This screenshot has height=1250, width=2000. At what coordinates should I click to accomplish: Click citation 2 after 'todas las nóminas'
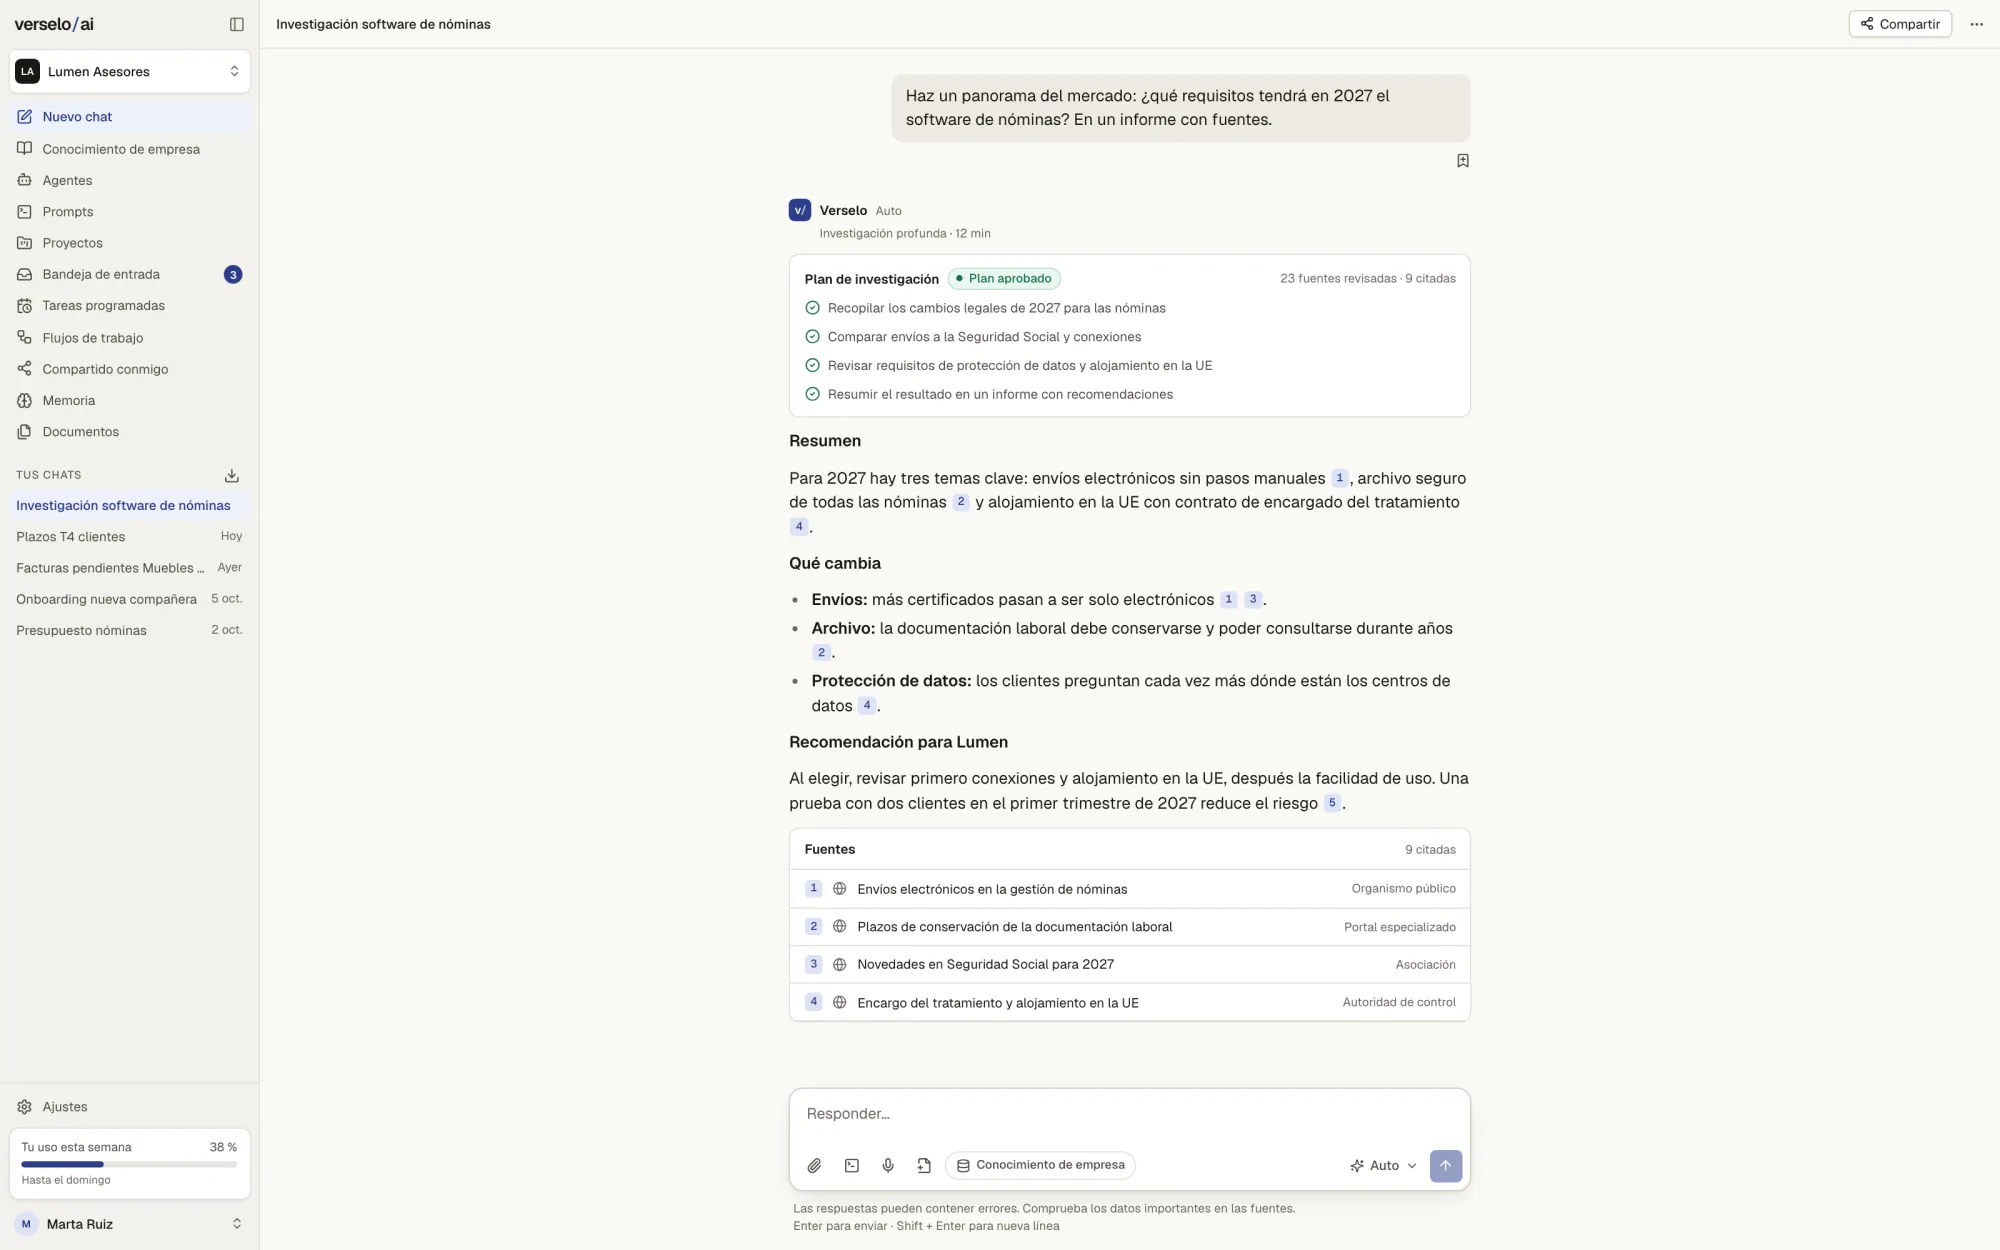click(961, 502)
